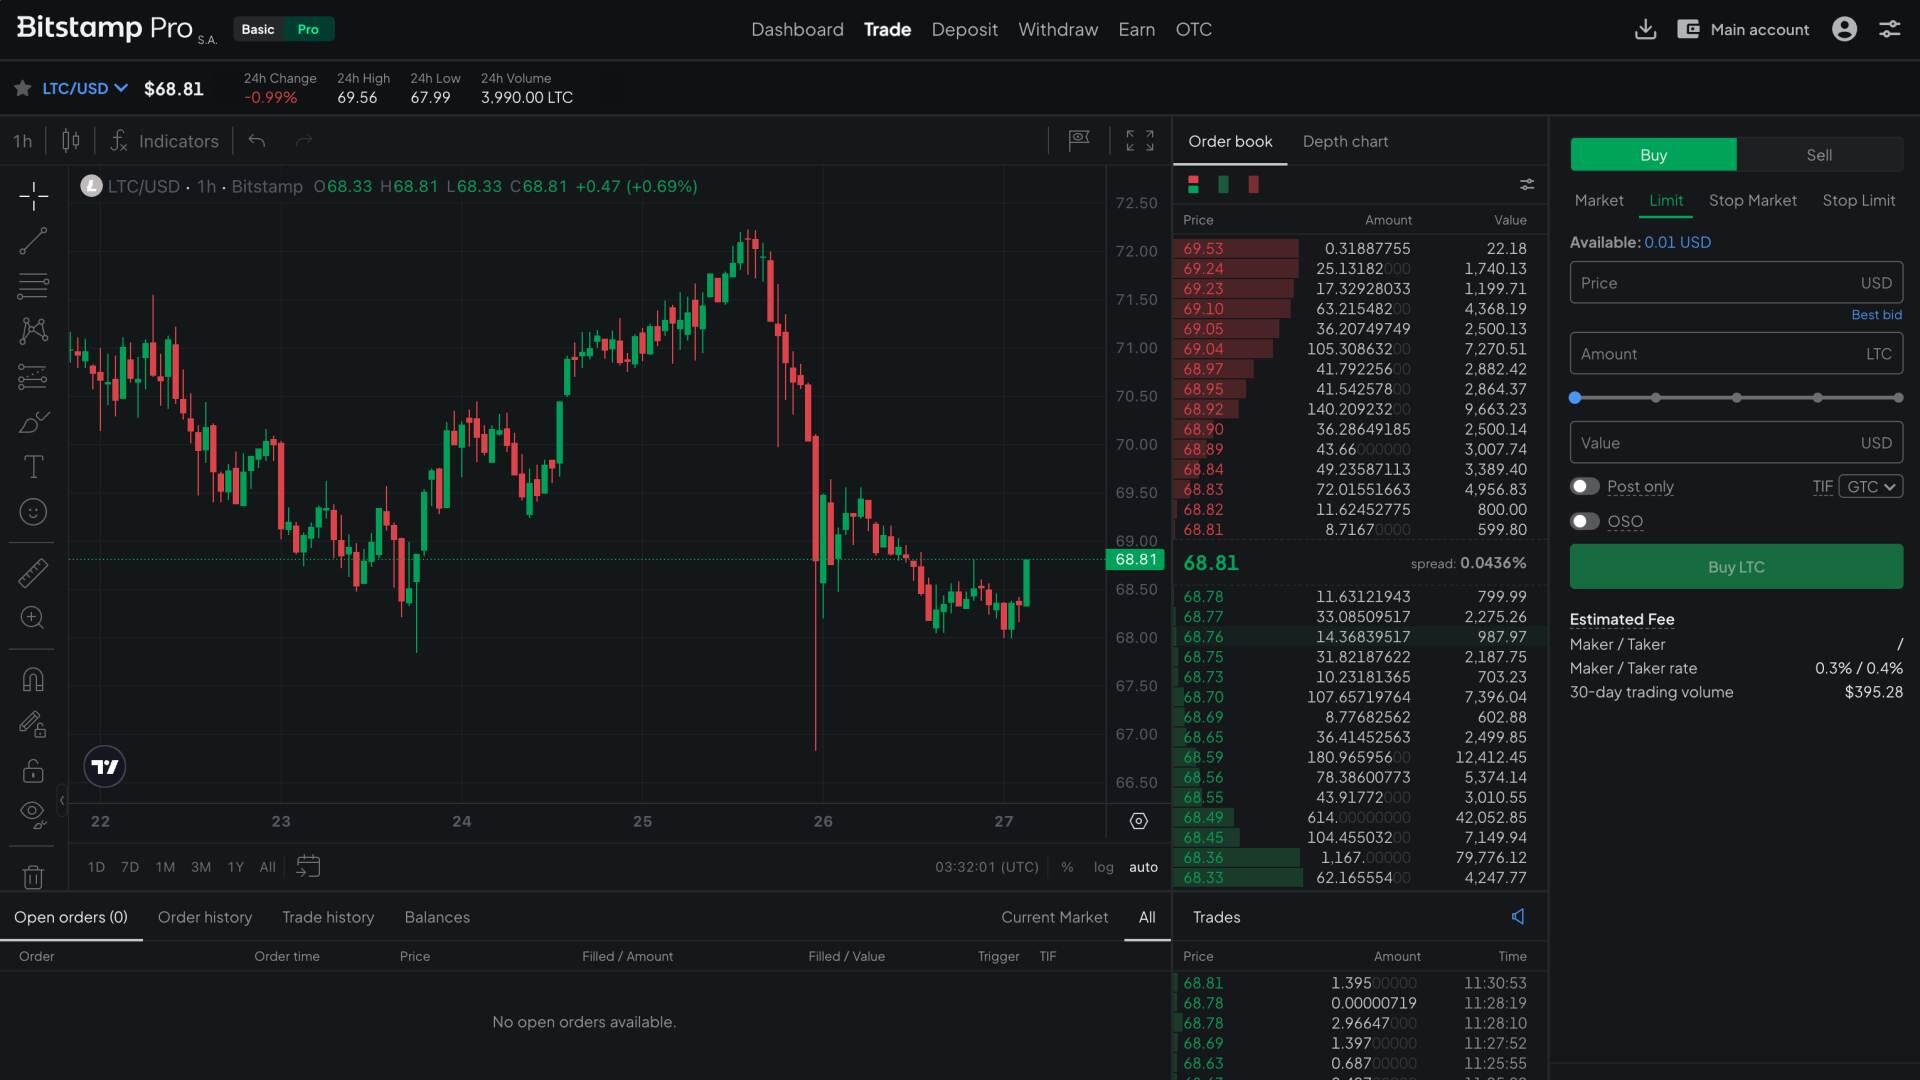Click the Buy LTC button
The height and width of the screenshot is (1080, 1920).
(1736, 566)
